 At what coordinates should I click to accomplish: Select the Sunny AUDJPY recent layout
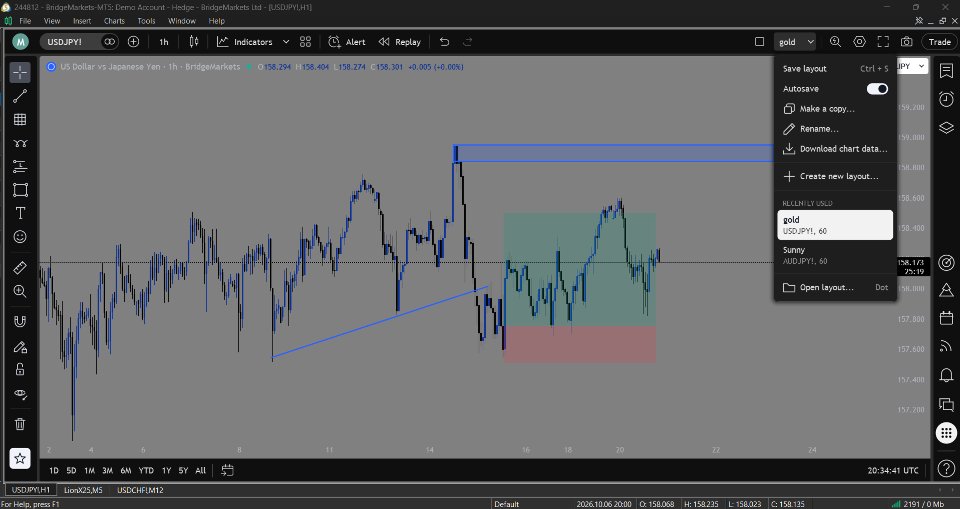tap(835, 255)
